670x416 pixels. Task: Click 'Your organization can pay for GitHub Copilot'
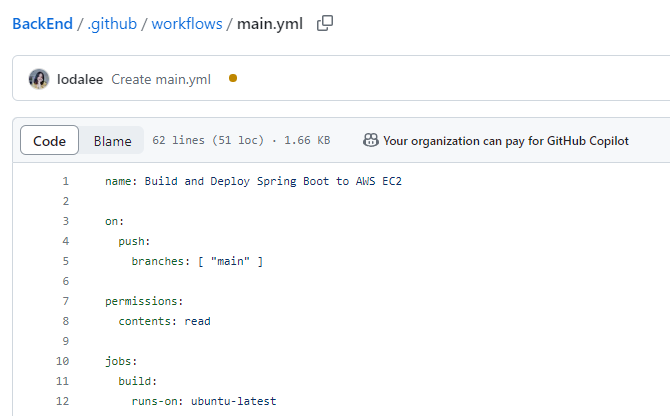[x=506, y=141]
